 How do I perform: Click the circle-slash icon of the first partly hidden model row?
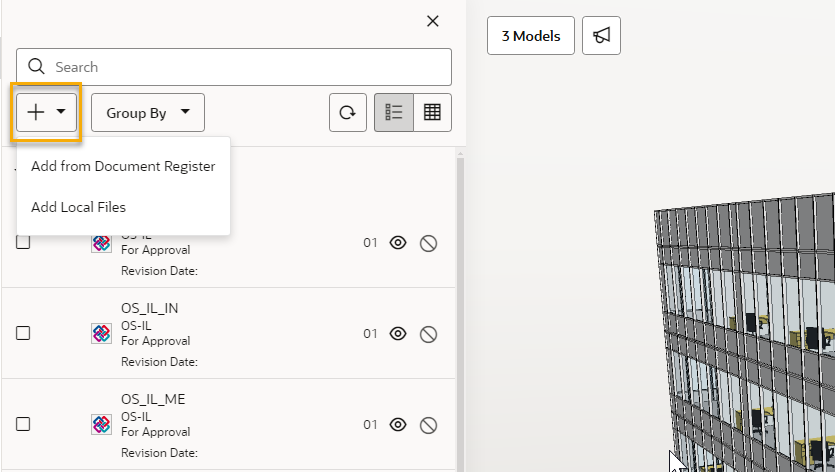428,243
